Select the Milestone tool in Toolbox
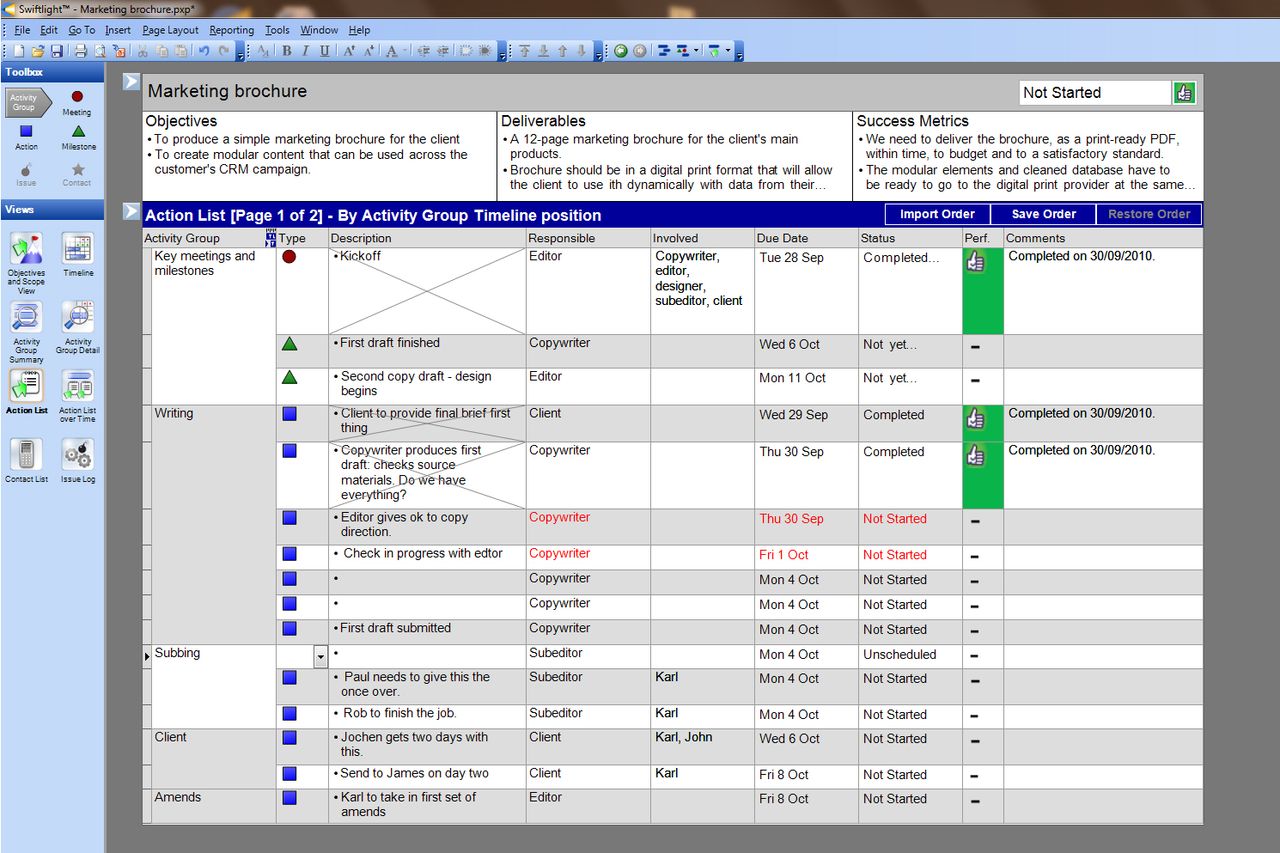The image size is (1280, 853). 78,137
